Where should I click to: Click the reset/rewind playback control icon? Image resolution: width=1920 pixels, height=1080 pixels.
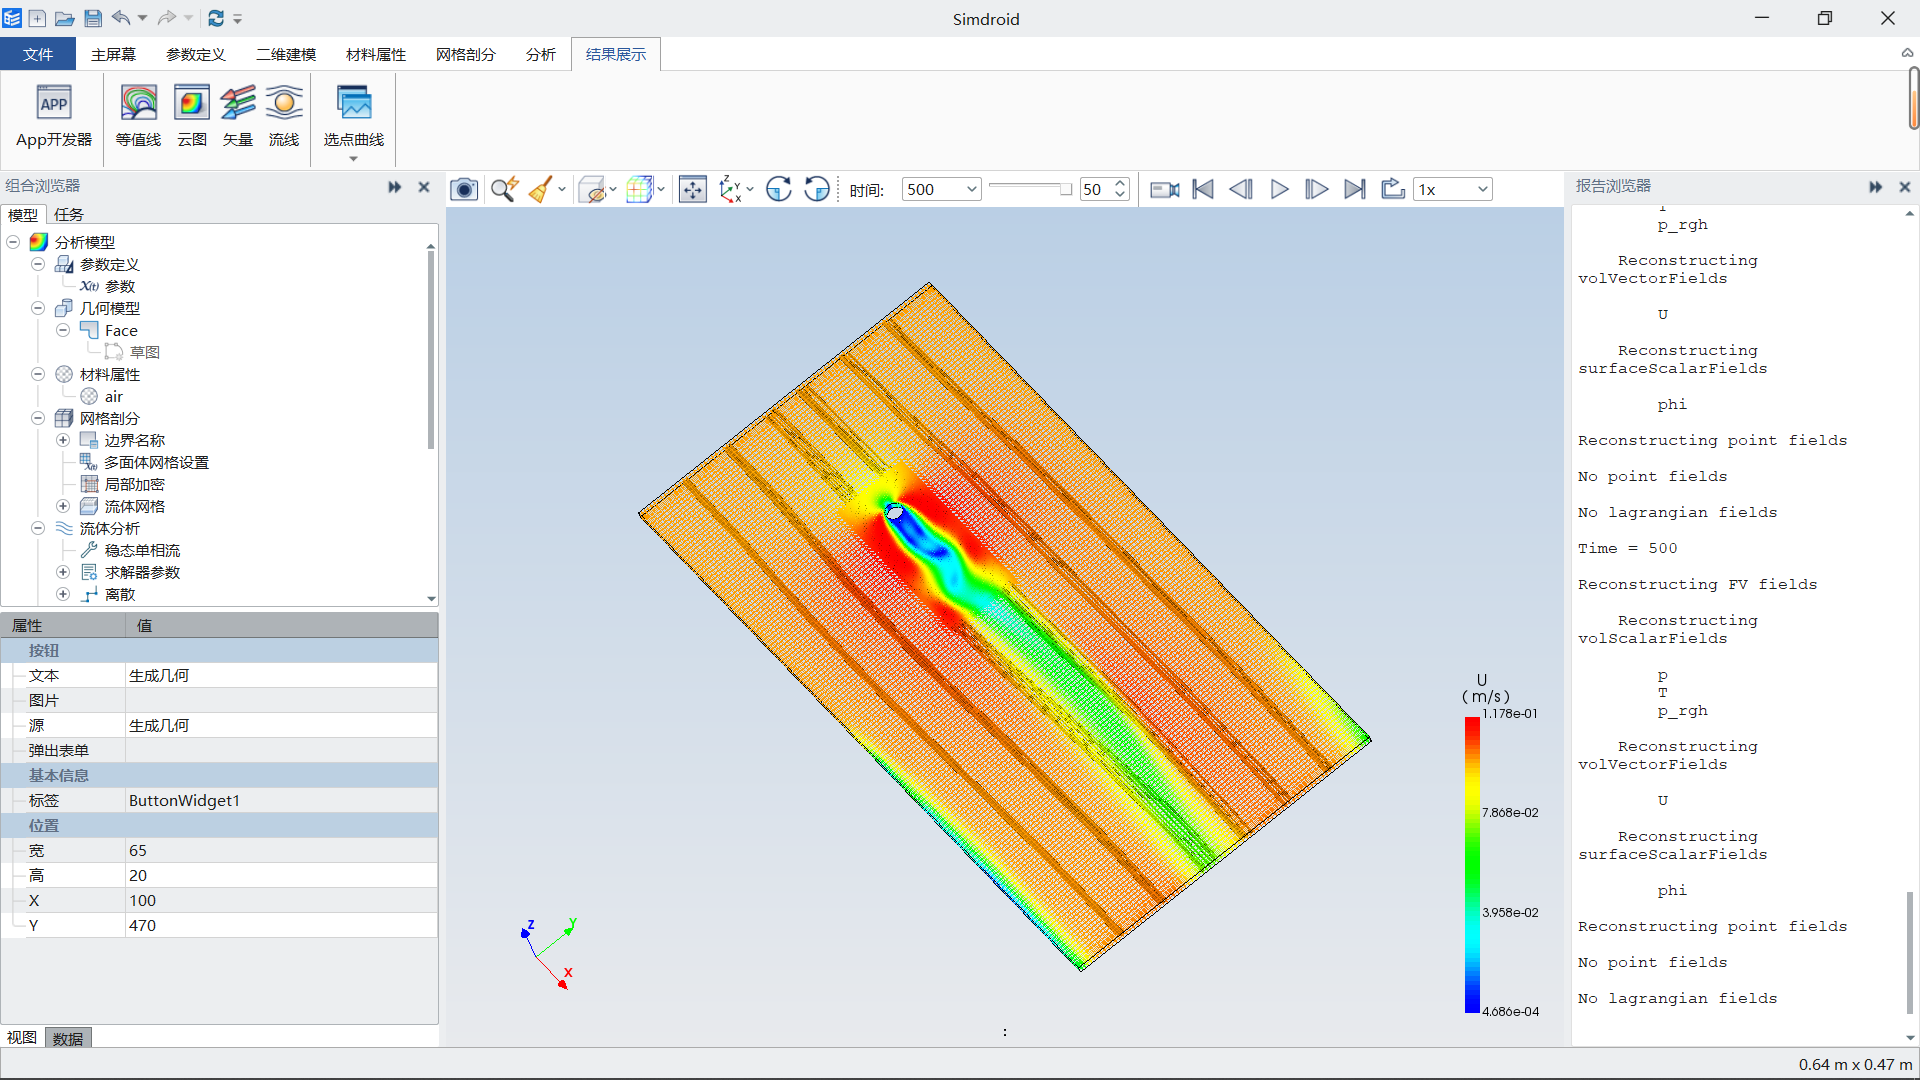pyautogui.click(x=1203, y=189)
